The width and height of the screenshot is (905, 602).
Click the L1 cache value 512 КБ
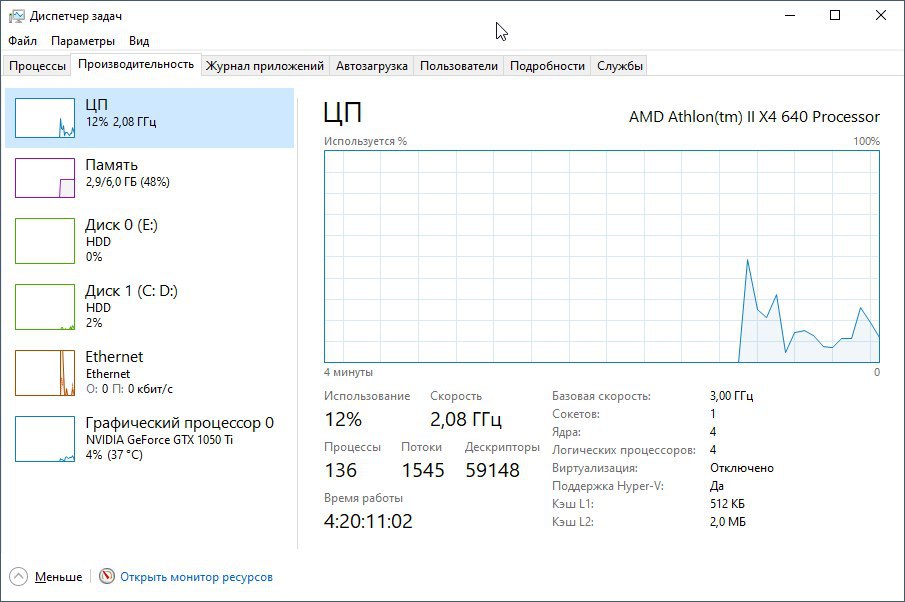tap(727, 504)
